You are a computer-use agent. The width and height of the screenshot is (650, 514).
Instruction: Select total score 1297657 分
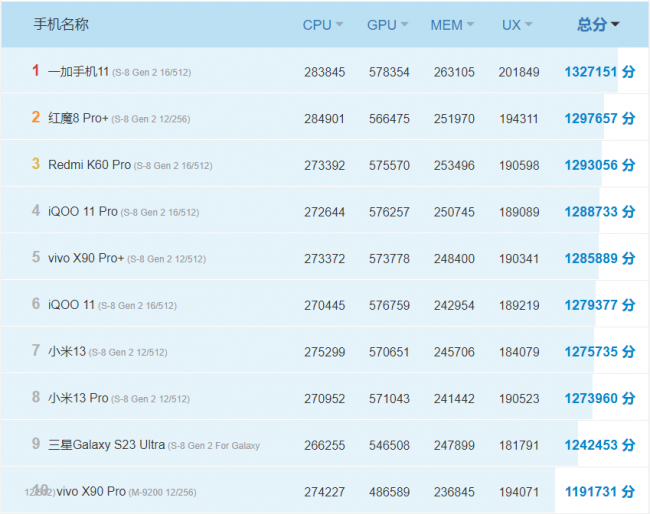(599, 119)
